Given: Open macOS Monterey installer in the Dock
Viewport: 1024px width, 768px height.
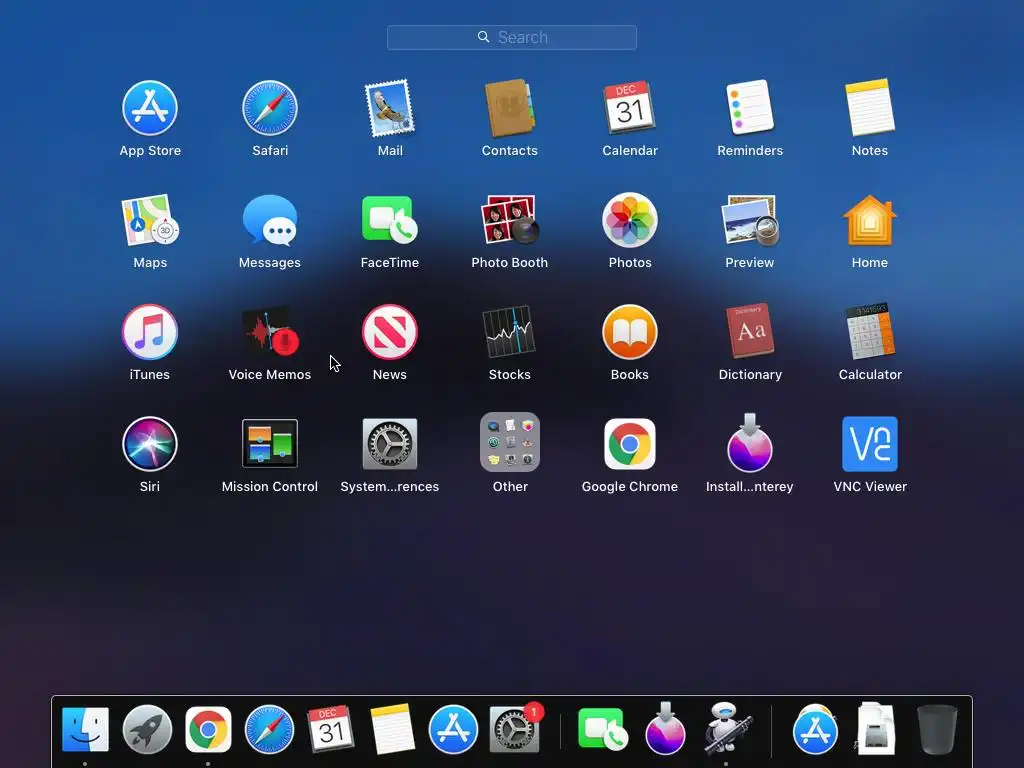Looking at the screenshot, I should [665, 728].
